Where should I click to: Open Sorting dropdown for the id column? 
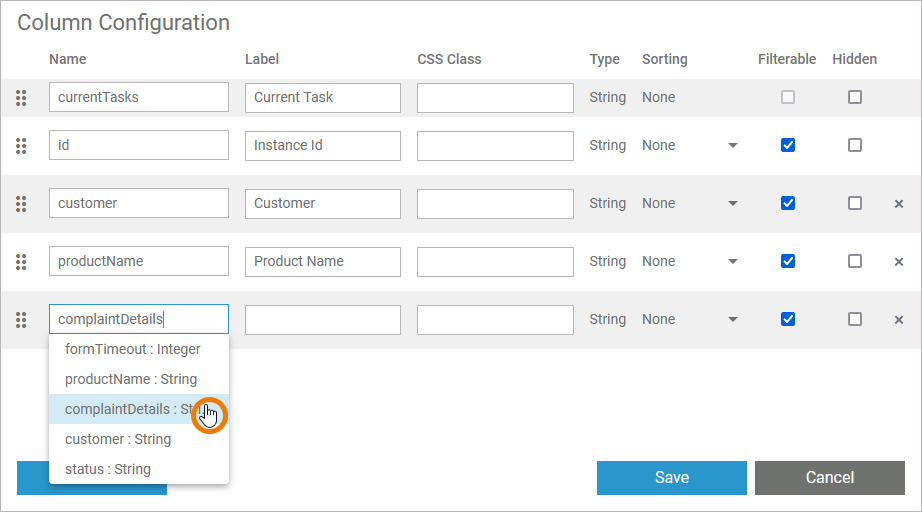(x=732, y=146)
